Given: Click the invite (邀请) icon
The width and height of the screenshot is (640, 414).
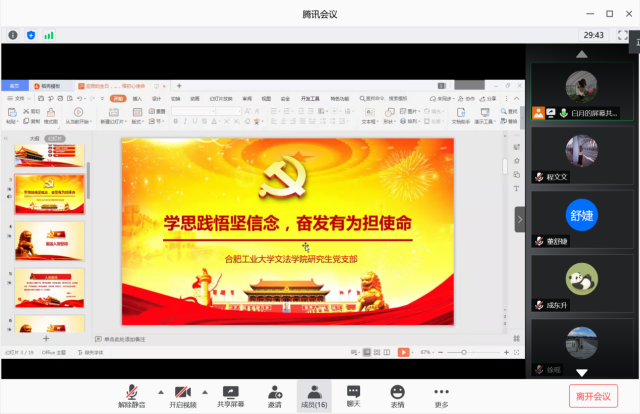Looking at the screenshot, I should click(274, 395).
